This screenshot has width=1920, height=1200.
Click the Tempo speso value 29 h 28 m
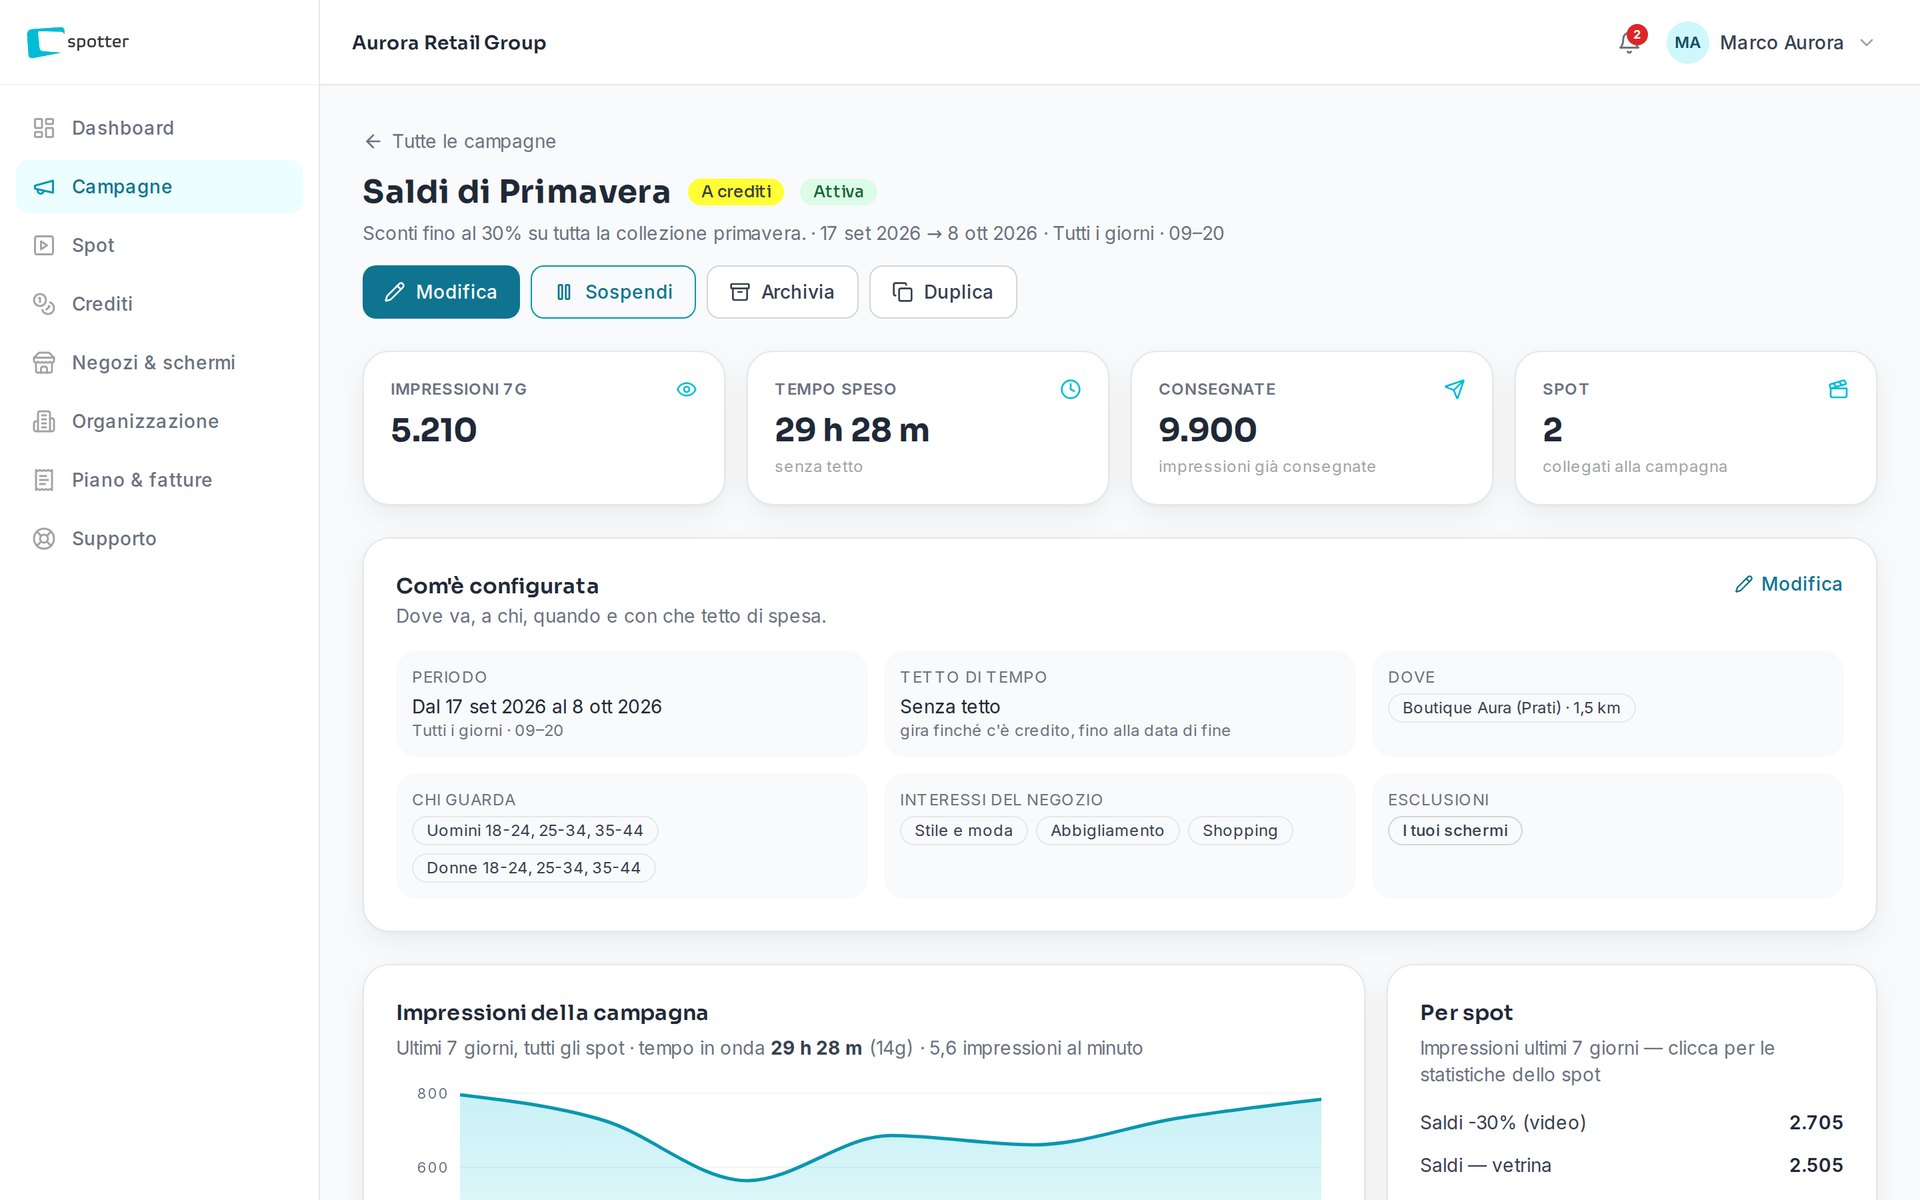(x=852, y=430)
